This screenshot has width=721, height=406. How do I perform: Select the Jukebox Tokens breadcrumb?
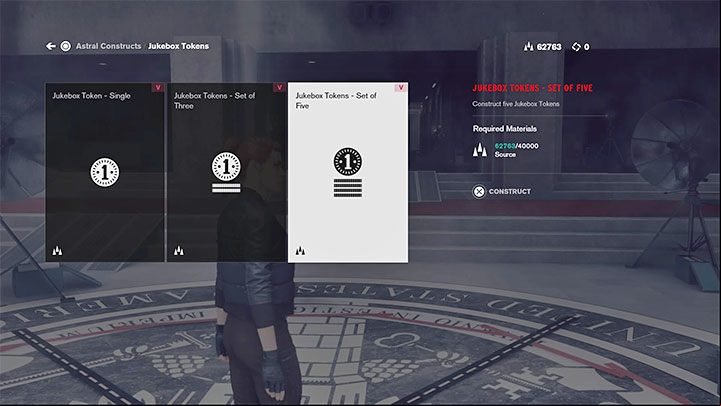coord(178,46)
